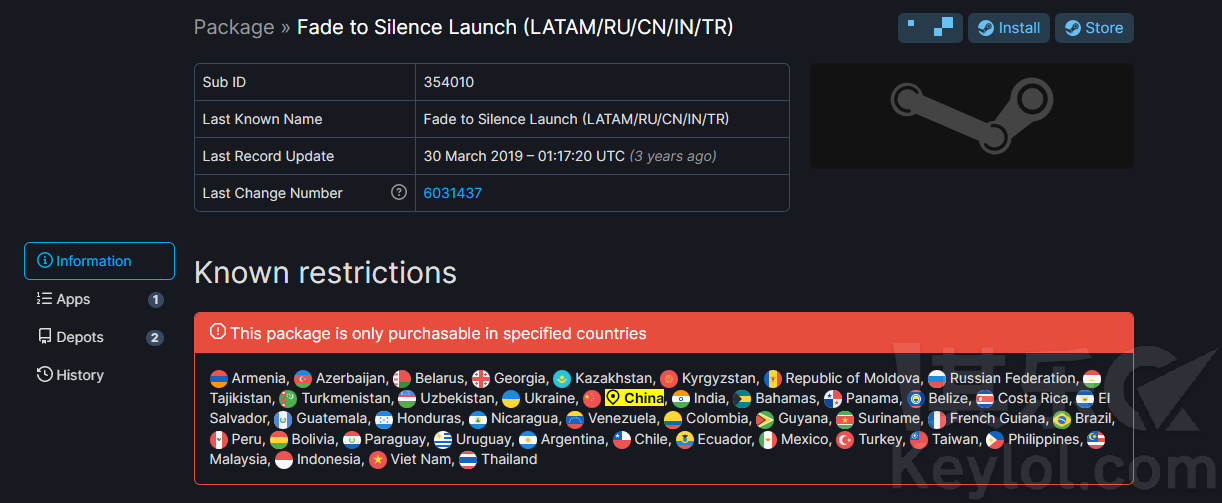Click the Kazakhstan flag icon
The image size is (1222, 503).
tap(562, 379)
